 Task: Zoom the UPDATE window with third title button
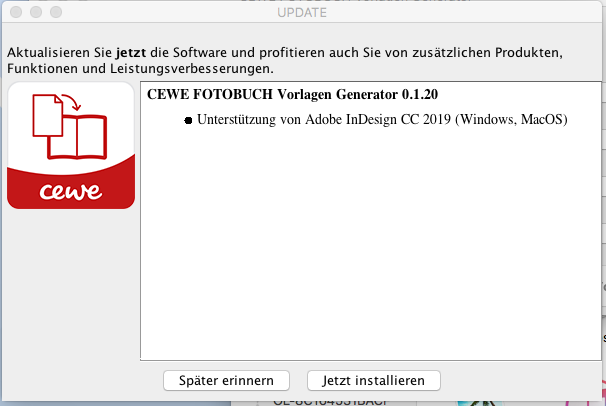[x=56, y=12]
